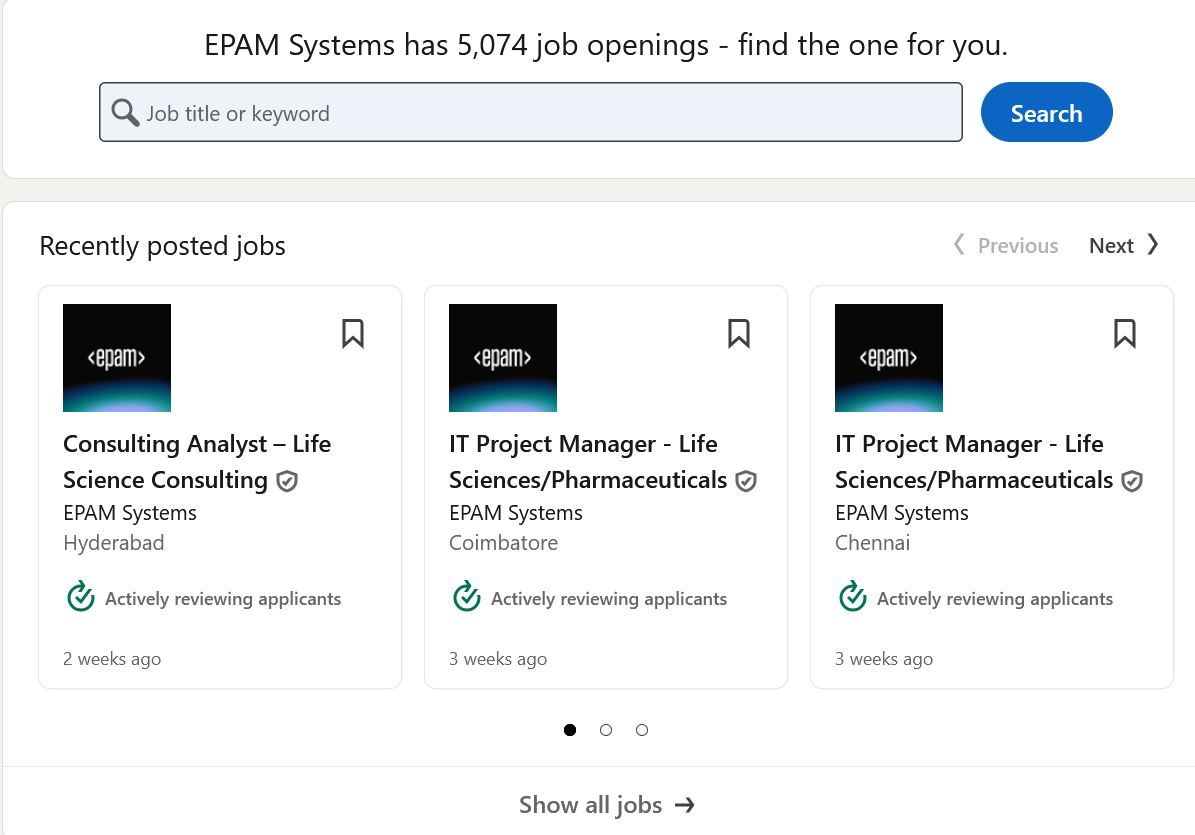Select the second carousel page dot

click(x=606, y=730)
